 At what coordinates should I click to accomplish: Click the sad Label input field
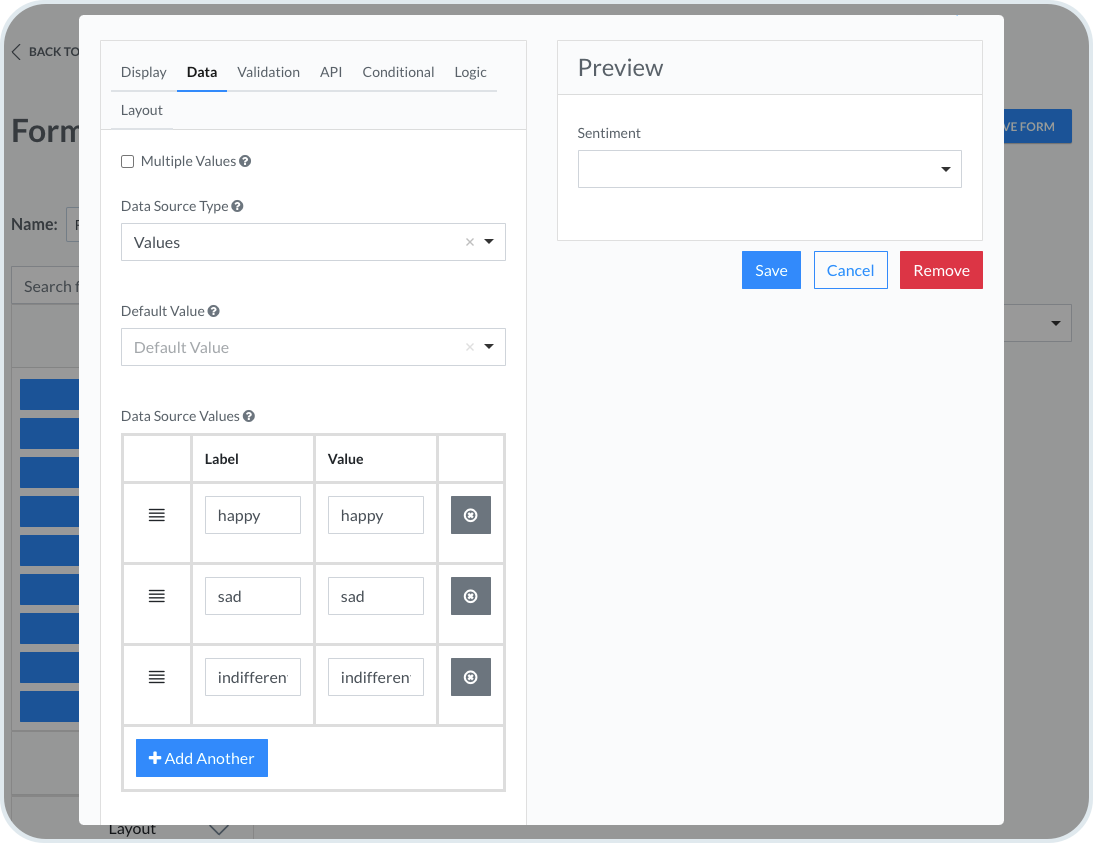coord(252,596)
